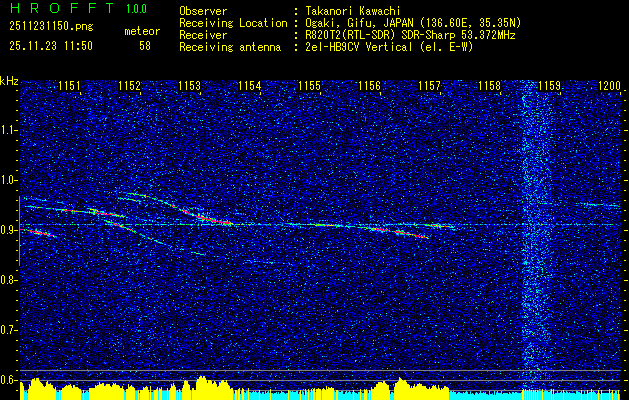Screen dimensions: 629x400
Task: Click the date stamp 25.11.23 11:50
Action: coord(51,46)
